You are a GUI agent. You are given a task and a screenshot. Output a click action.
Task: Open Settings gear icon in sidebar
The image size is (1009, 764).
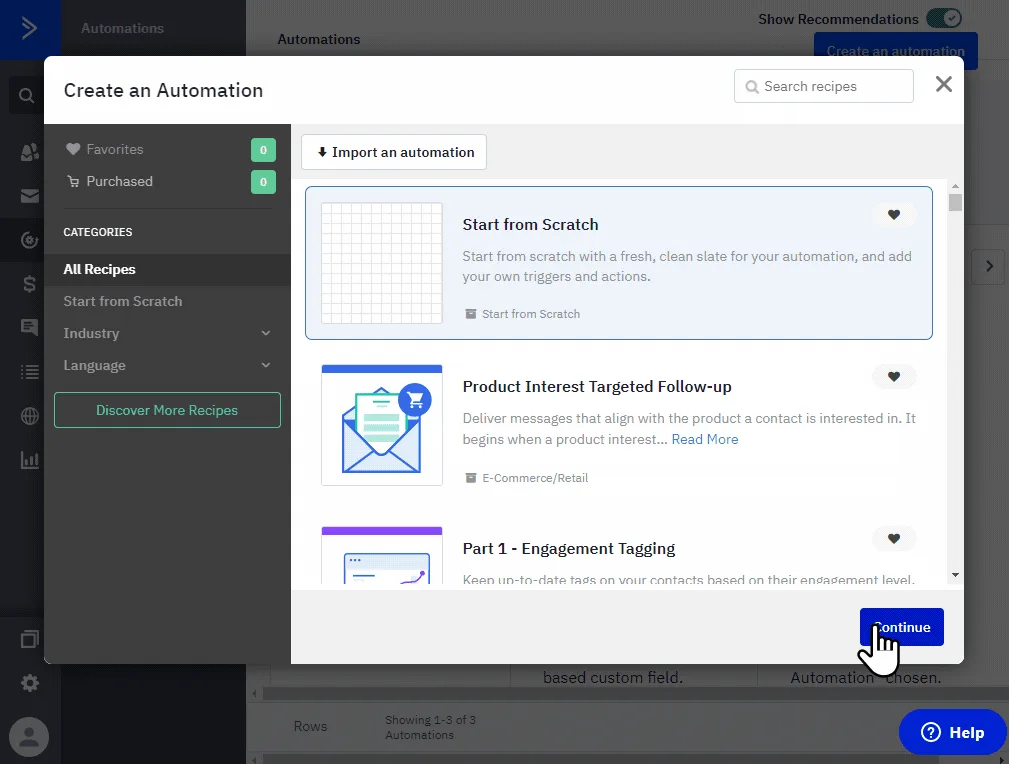[x=30, y=683]
